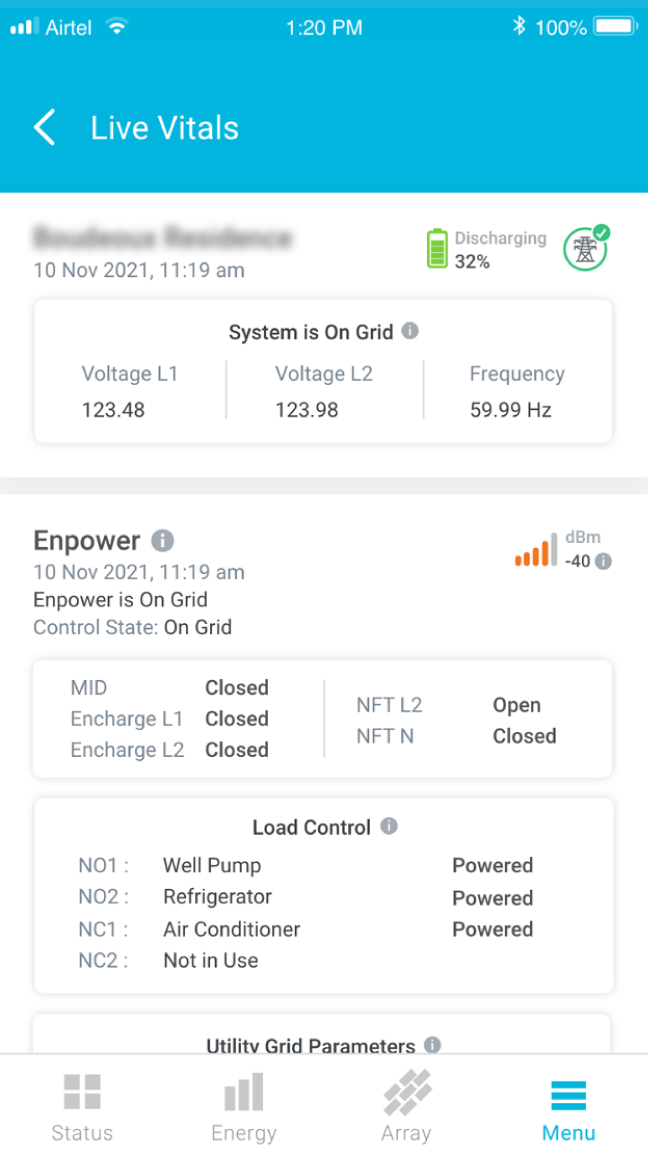The image size is (648, 1159).
Task: Tap the Air Conditioner NC1 load entry
Action: 231,929
